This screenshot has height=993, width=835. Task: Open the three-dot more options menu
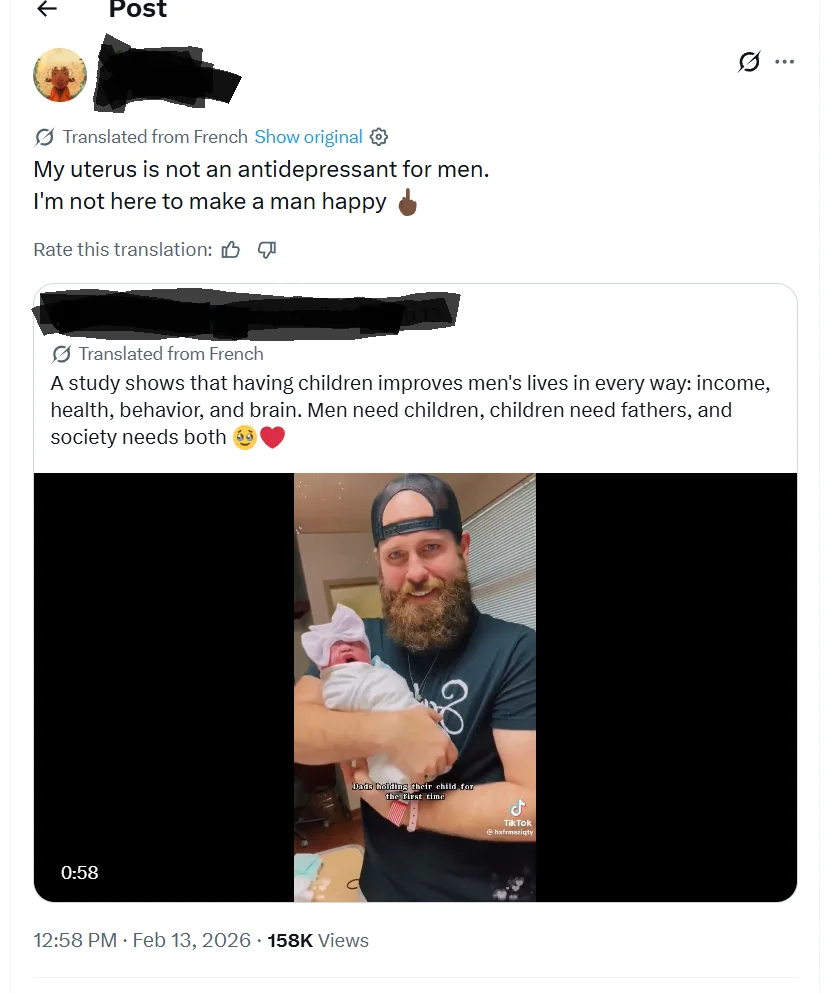(x=785, y=62)
